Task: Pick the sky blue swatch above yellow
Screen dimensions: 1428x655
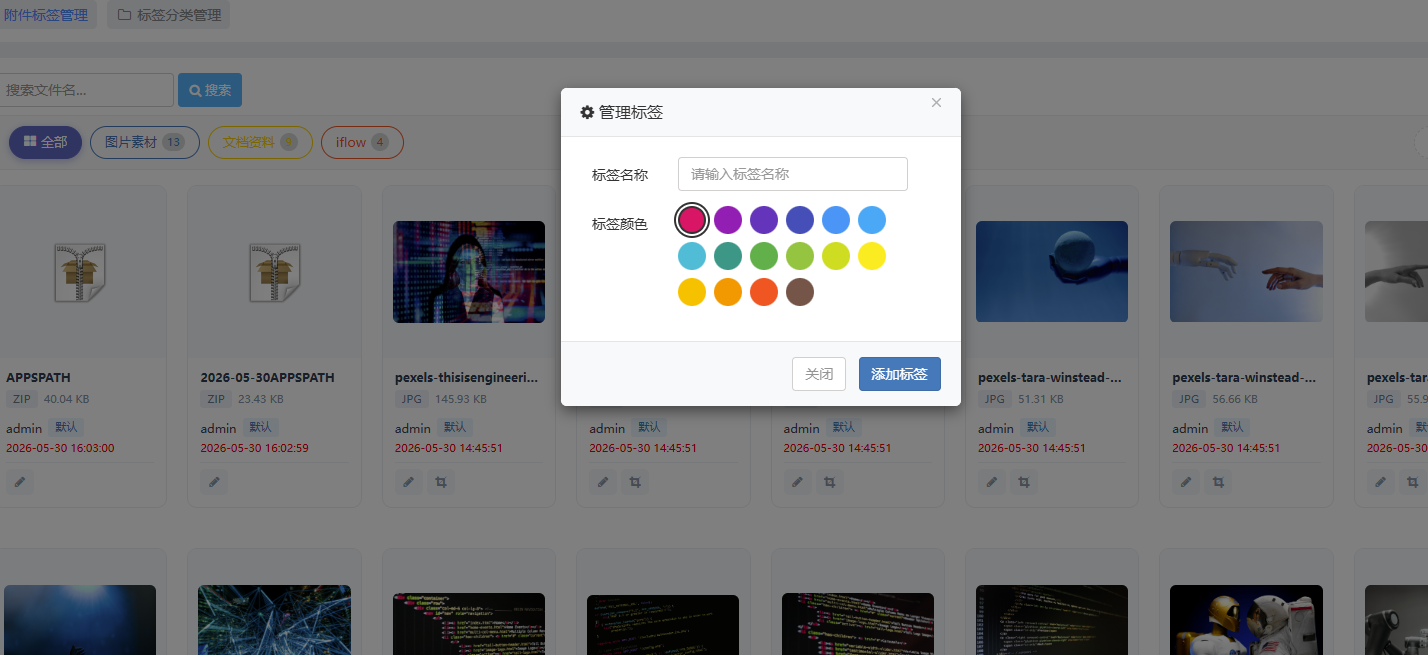Action: [x=872, y=220]
